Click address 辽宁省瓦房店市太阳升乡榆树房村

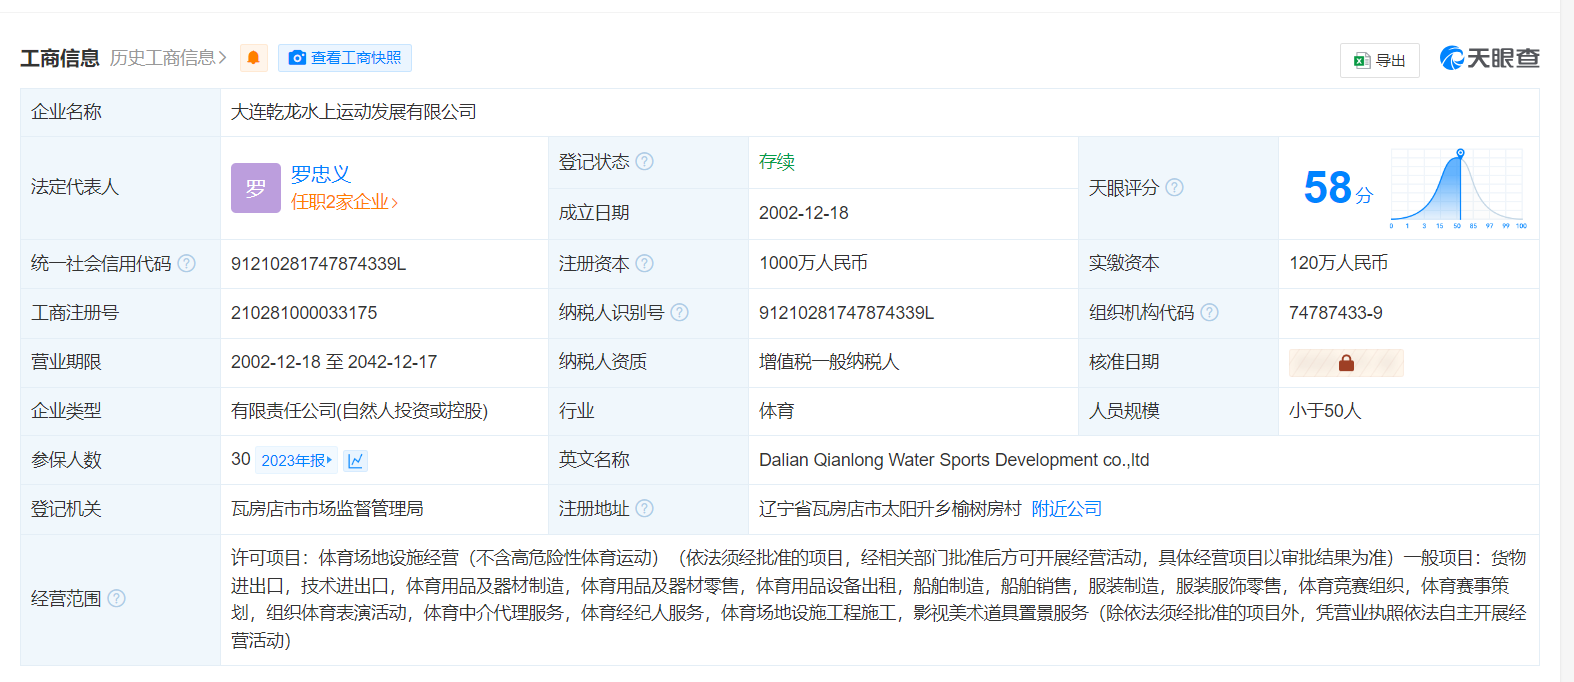pos(890,509)
